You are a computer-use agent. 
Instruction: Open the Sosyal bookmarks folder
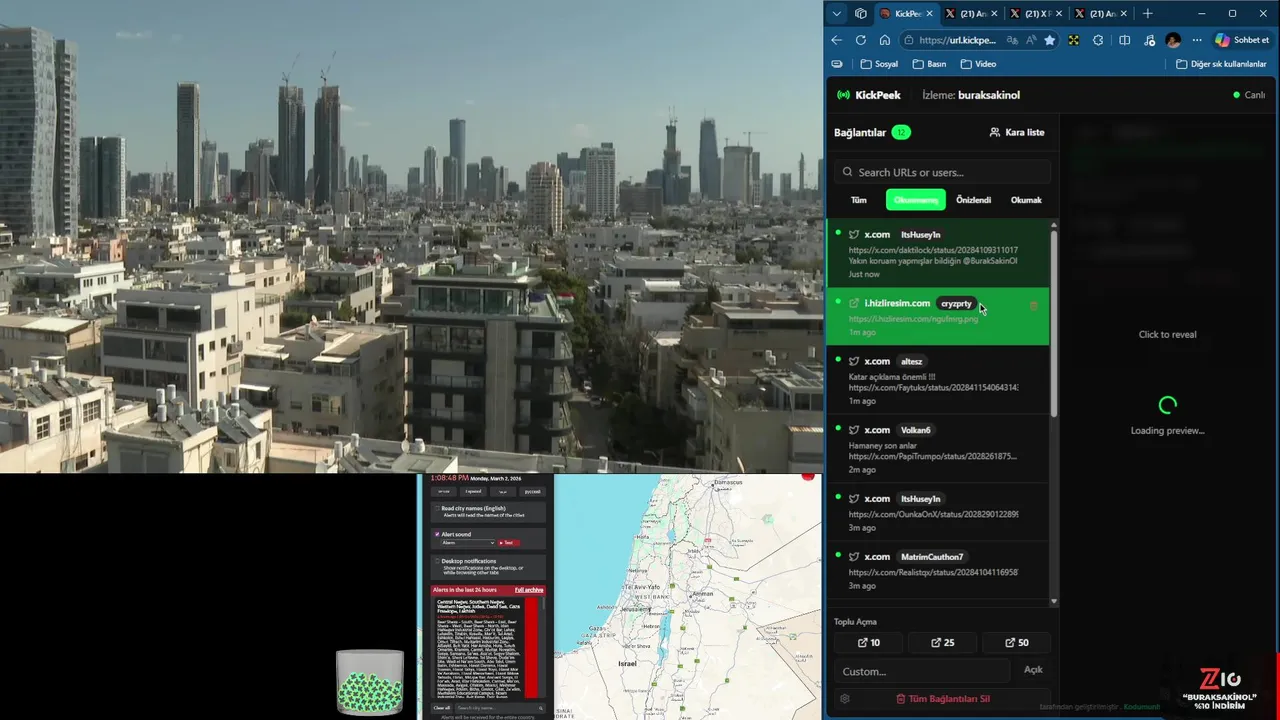(879, 64)
